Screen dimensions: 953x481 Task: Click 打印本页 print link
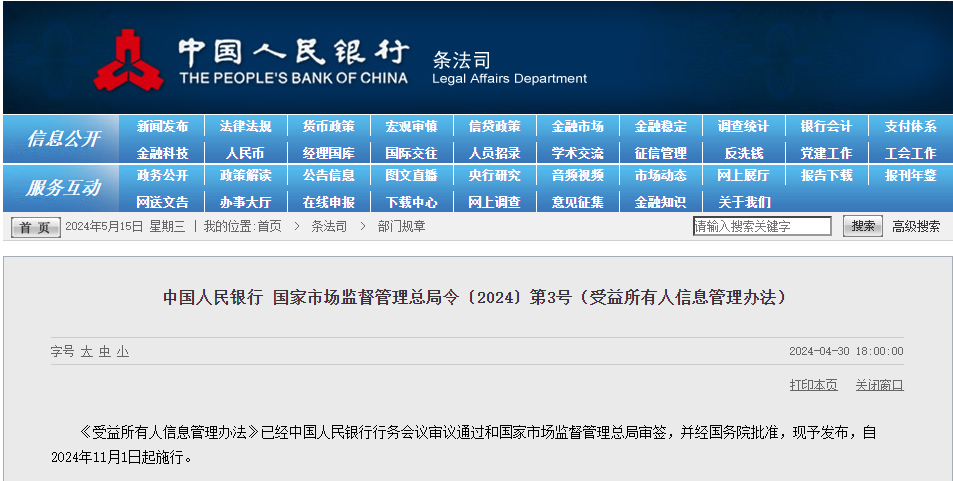coord(813,385)
